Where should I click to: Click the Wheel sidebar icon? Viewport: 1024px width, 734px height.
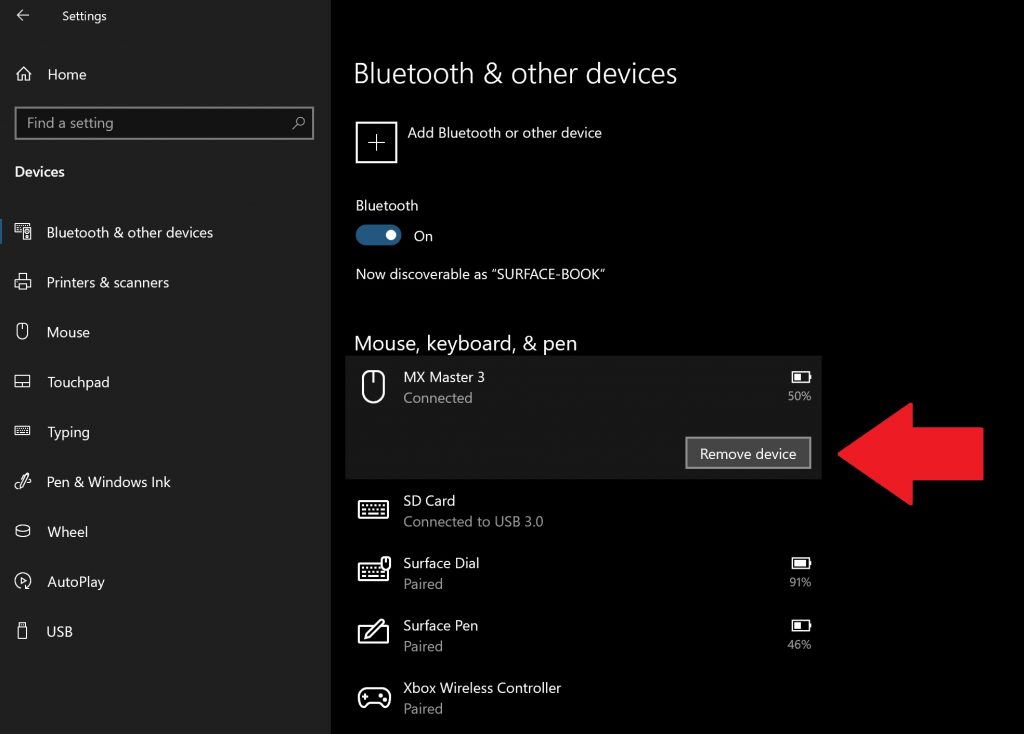[23, 531]
